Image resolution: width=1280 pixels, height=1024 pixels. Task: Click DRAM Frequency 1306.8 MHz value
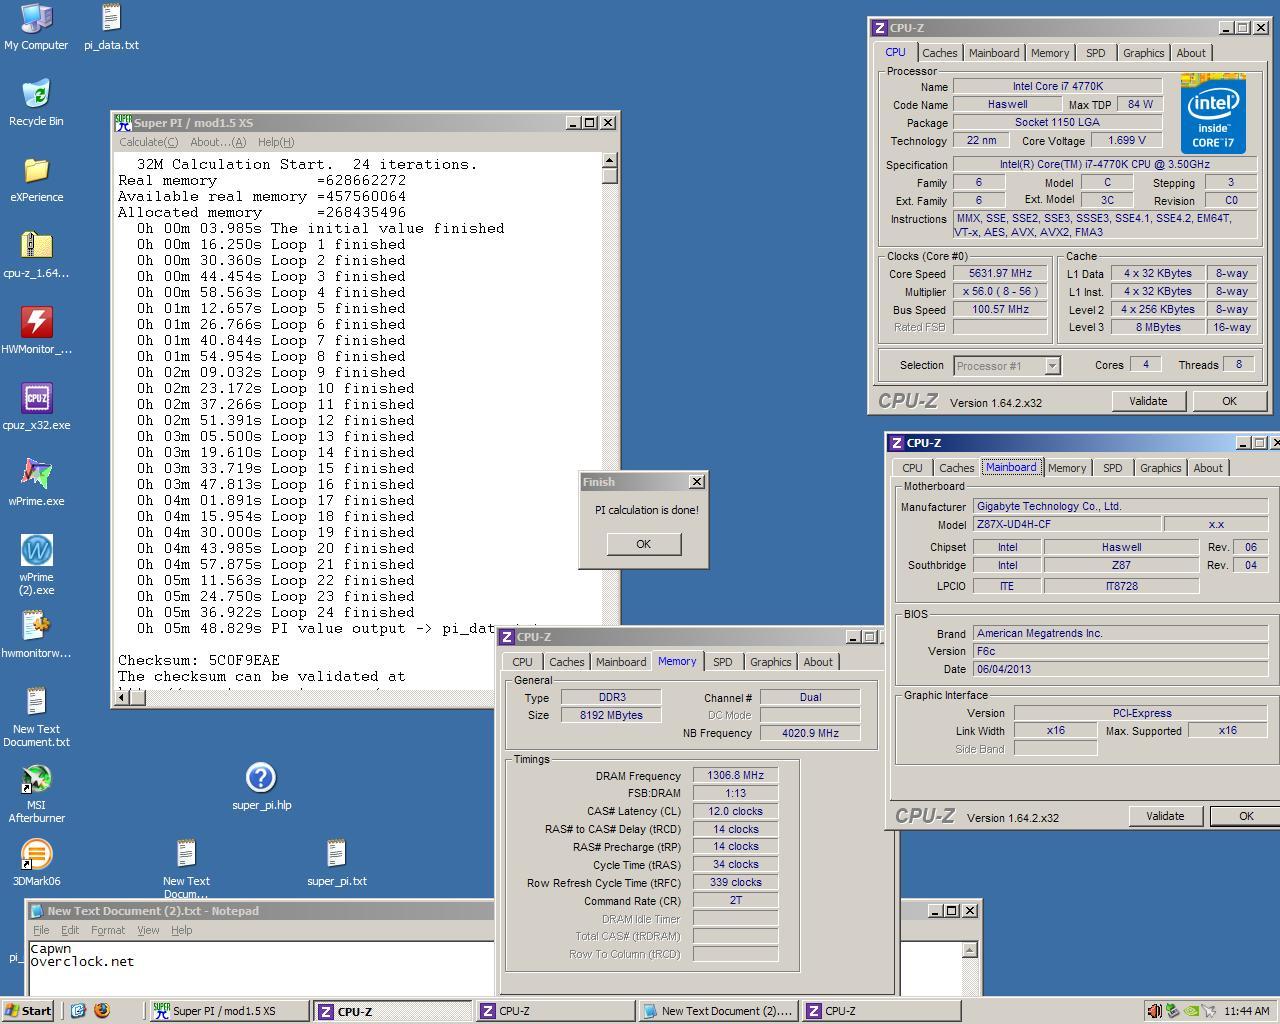tap(735, 775)
